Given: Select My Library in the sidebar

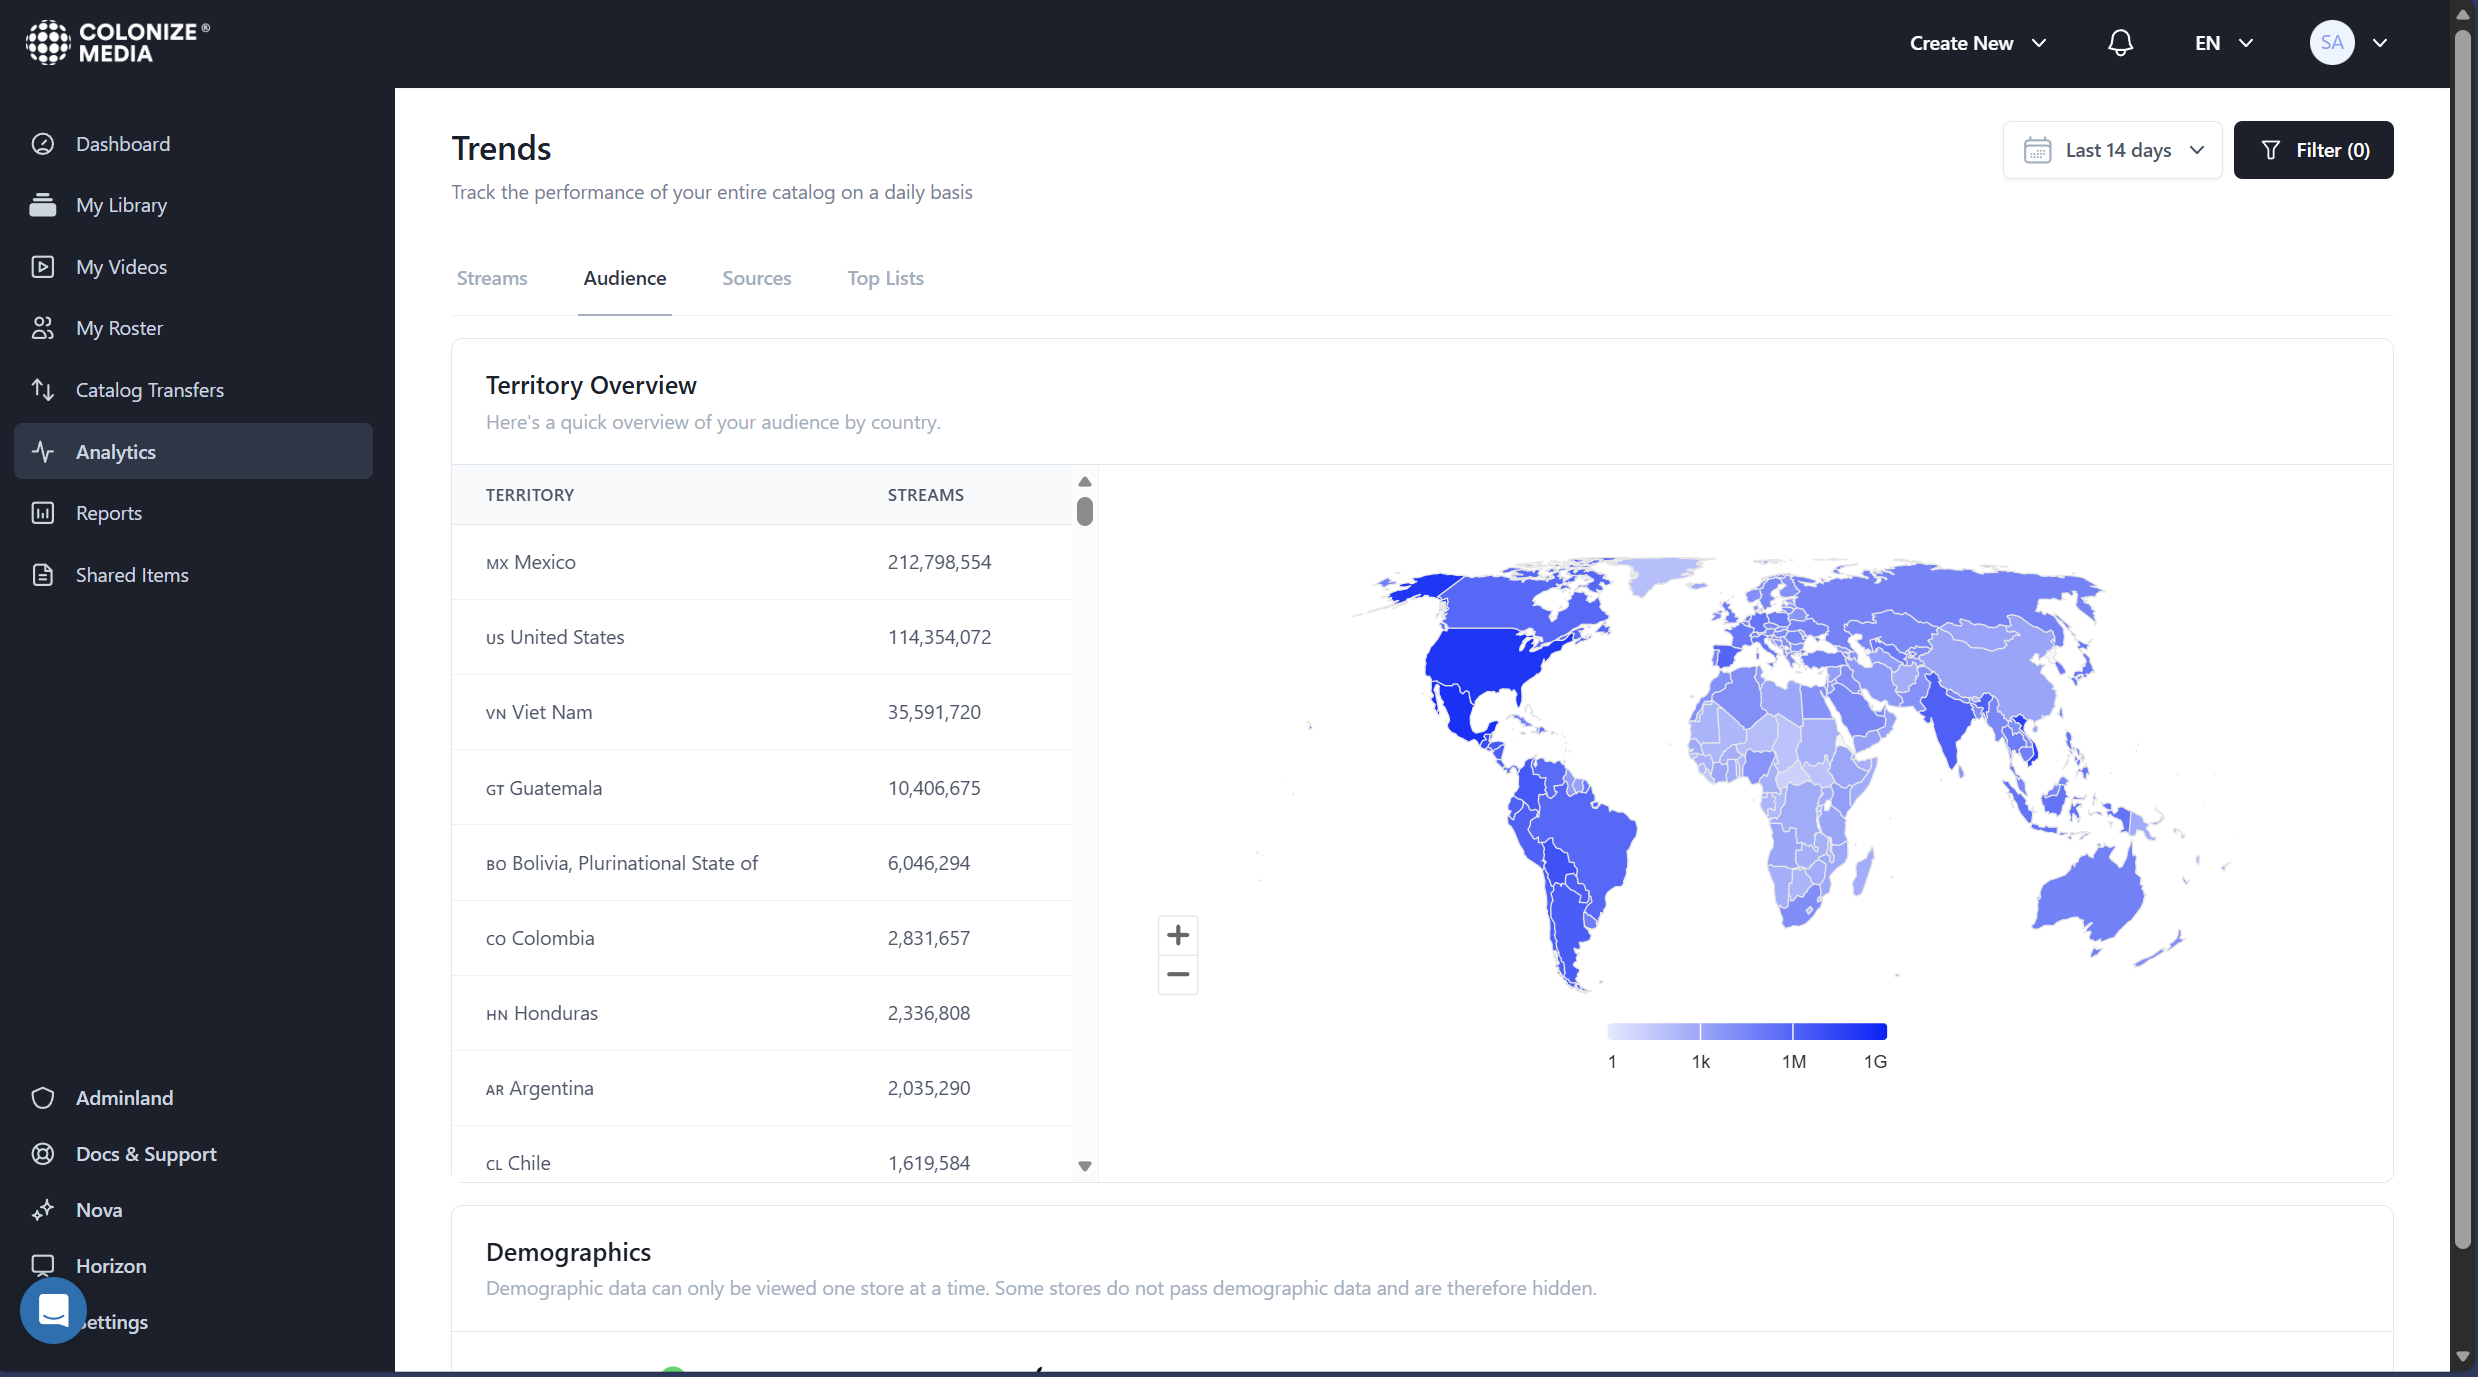Looking at the screenshot, I should 121,204.
